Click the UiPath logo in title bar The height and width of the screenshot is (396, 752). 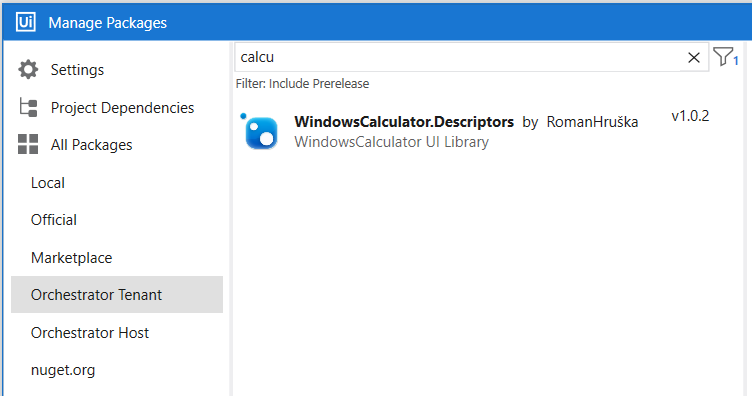coord(25,22)
